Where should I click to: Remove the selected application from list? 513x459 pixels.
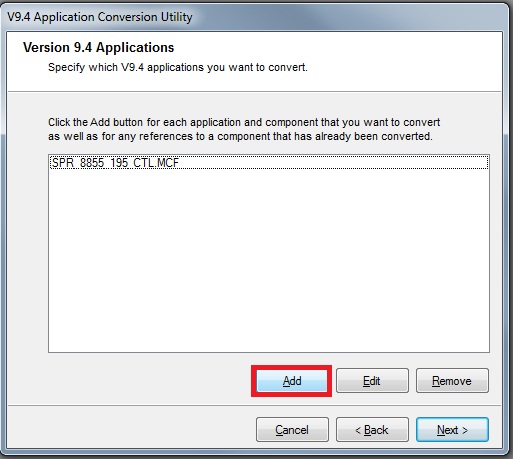(x=452, y=381)
